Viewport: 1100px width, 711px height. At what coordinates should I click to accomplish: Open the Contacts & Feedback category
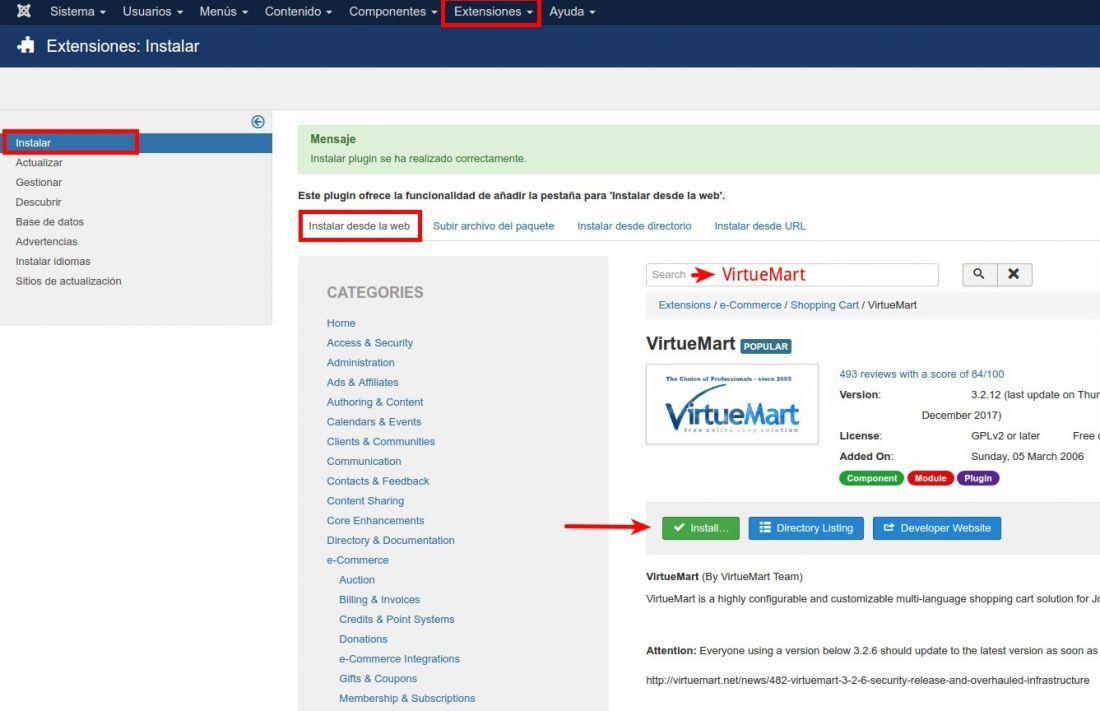tap(377, 481)
